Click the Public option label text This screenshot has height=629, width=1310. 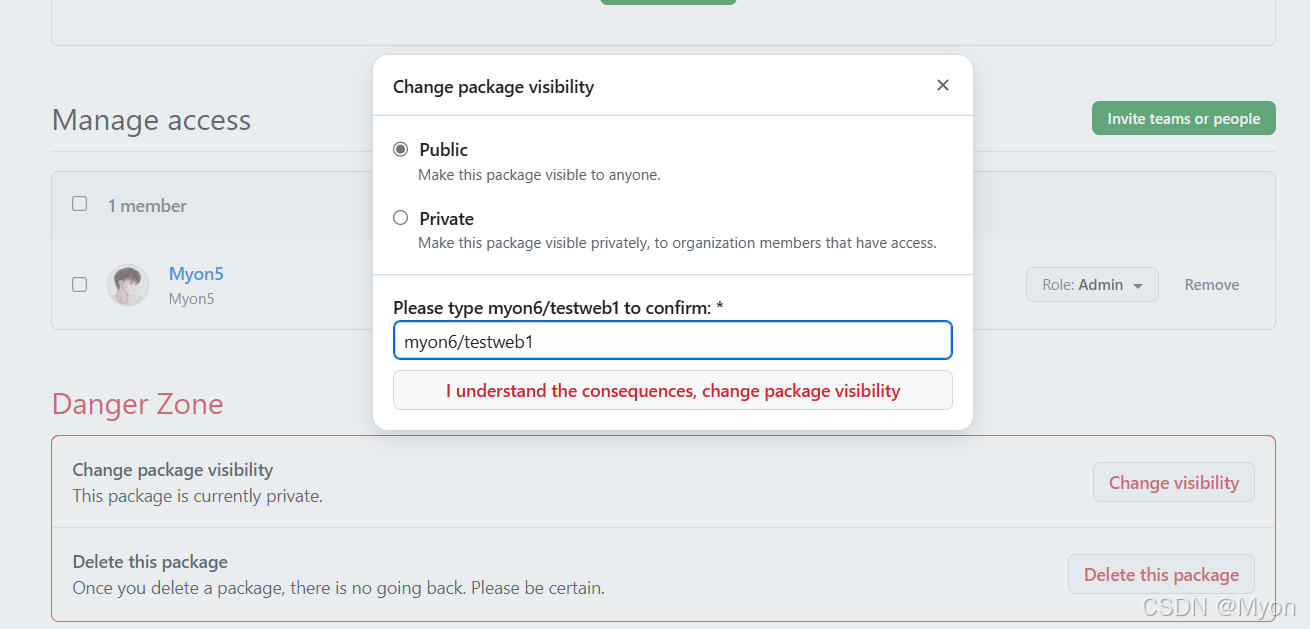coord(443,150)
